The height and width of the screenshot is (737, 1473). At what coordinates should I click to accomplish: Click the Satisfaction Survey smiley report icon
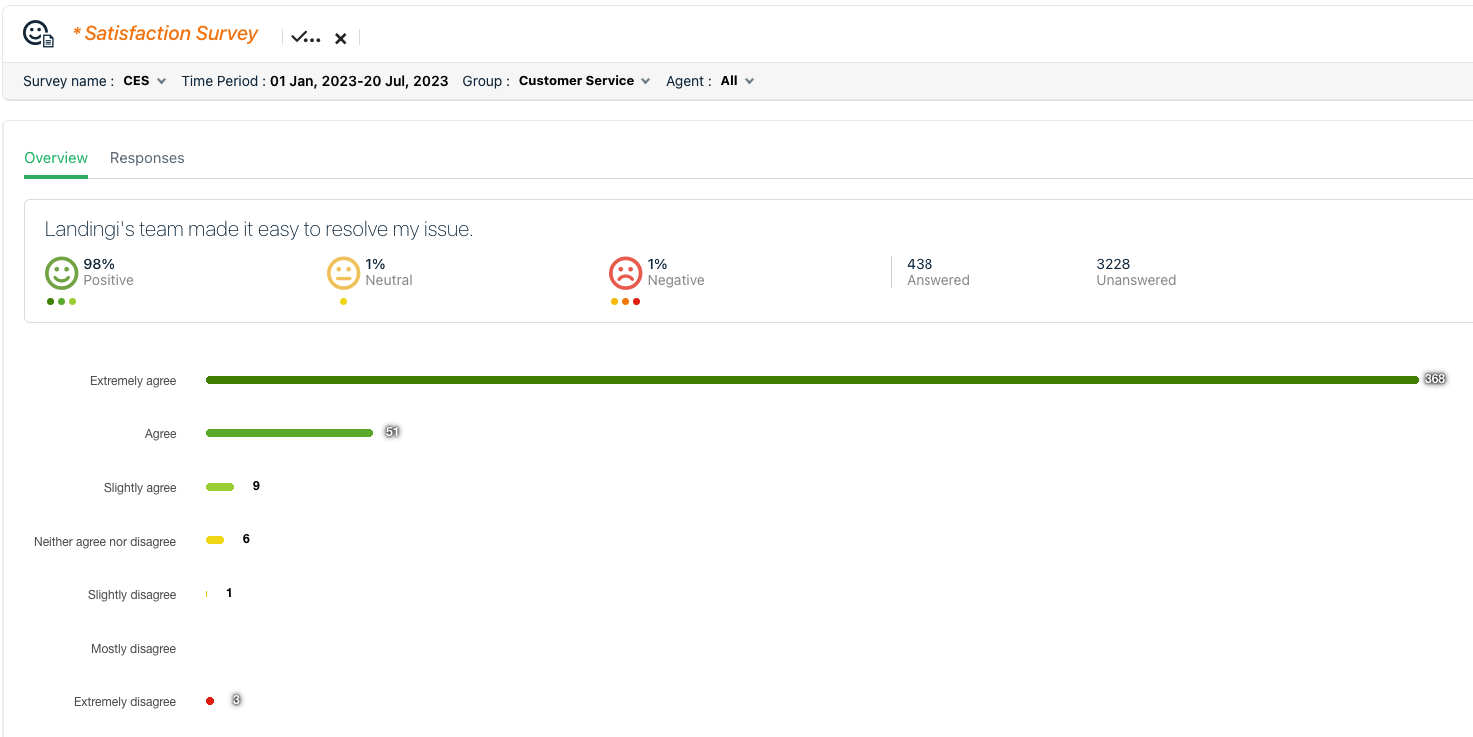pyautogui.click(x=38, y=35)
